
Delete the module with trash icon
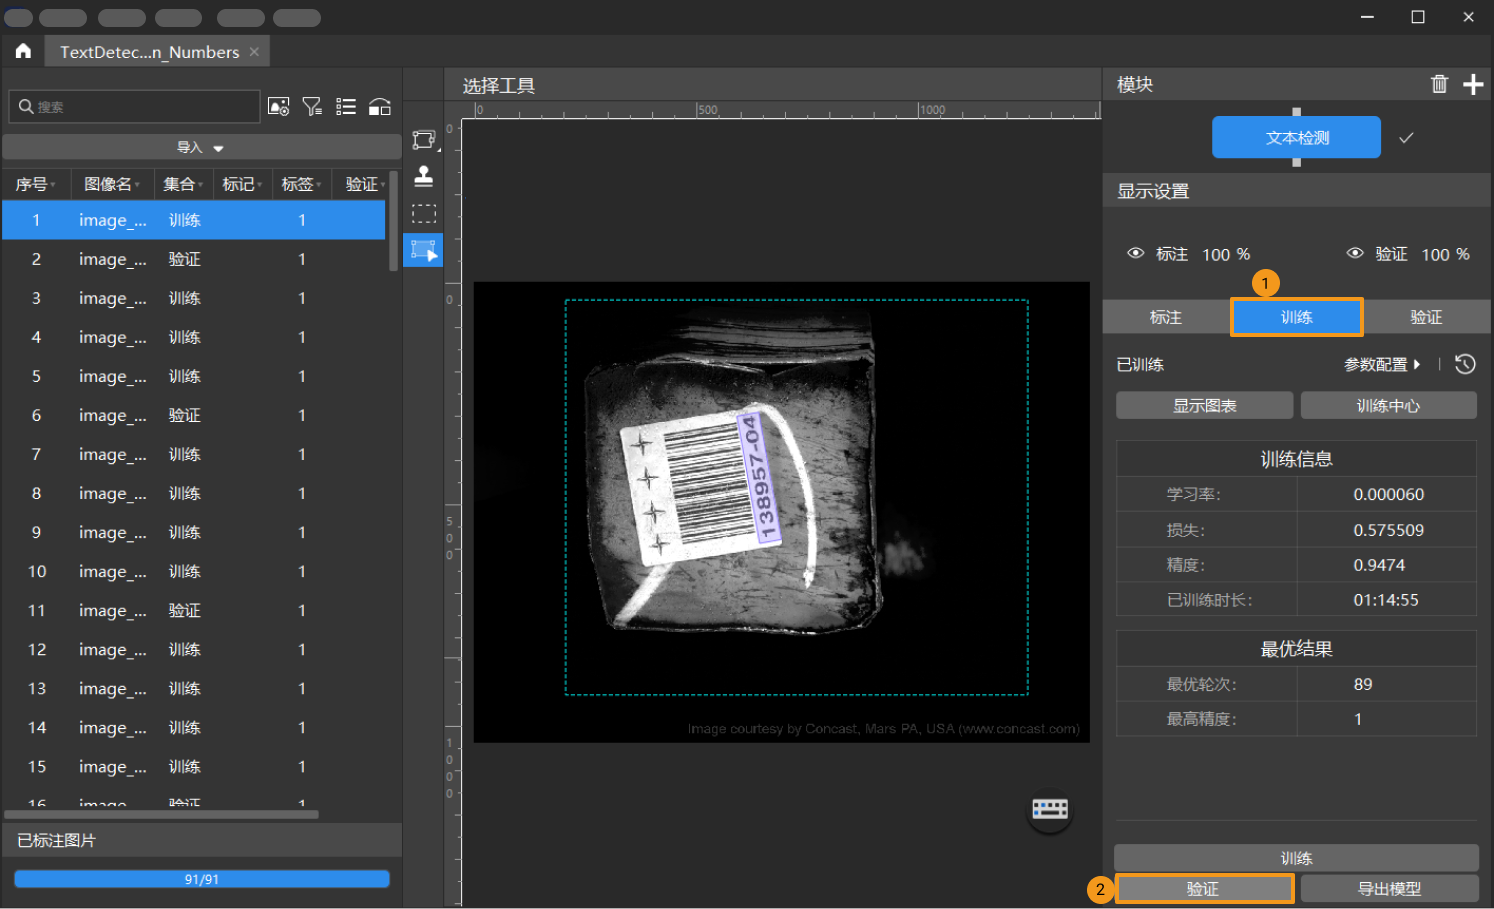click(1439, 84)
